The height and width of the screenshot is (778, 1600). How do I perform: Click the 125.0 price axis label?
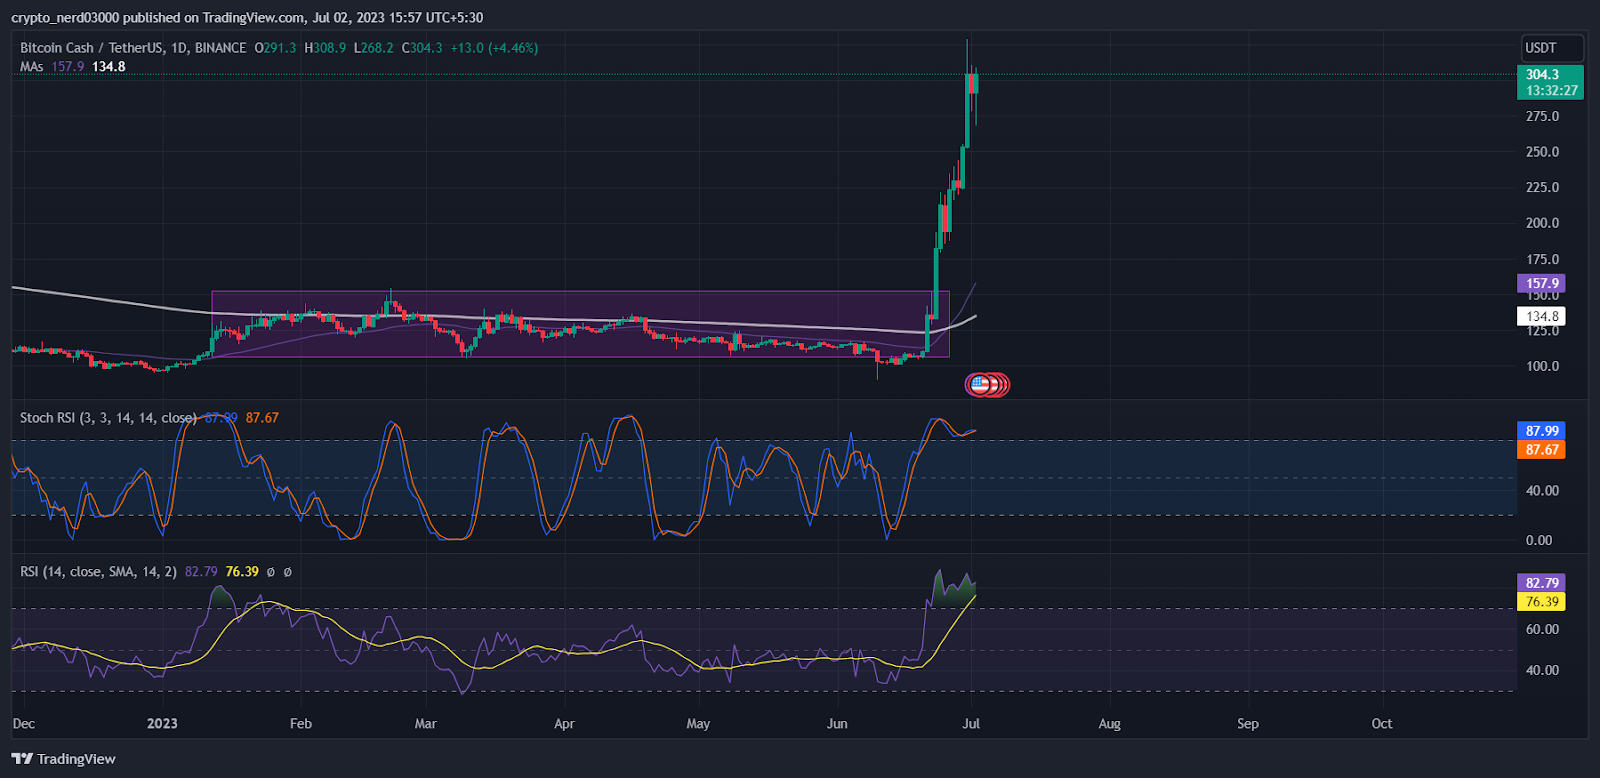(1542, 331)
